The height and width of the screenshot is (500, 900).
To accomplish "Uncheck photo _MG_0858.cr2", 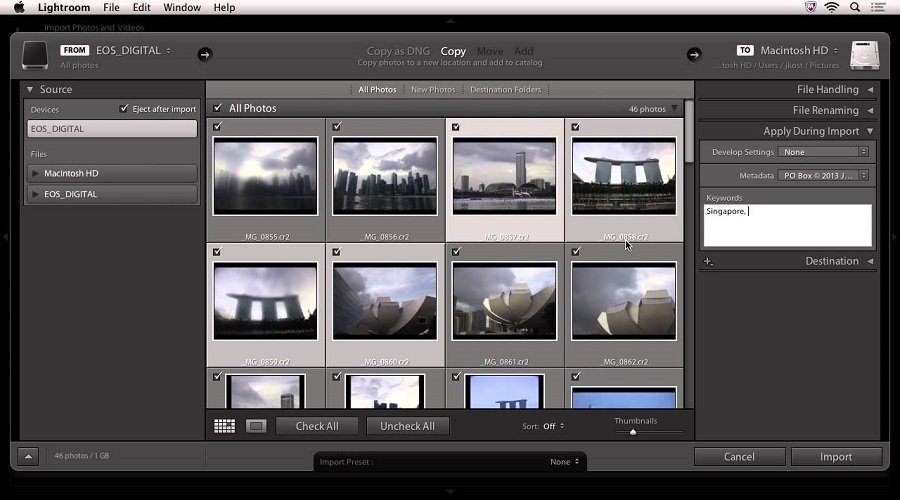I will (576, 126).
